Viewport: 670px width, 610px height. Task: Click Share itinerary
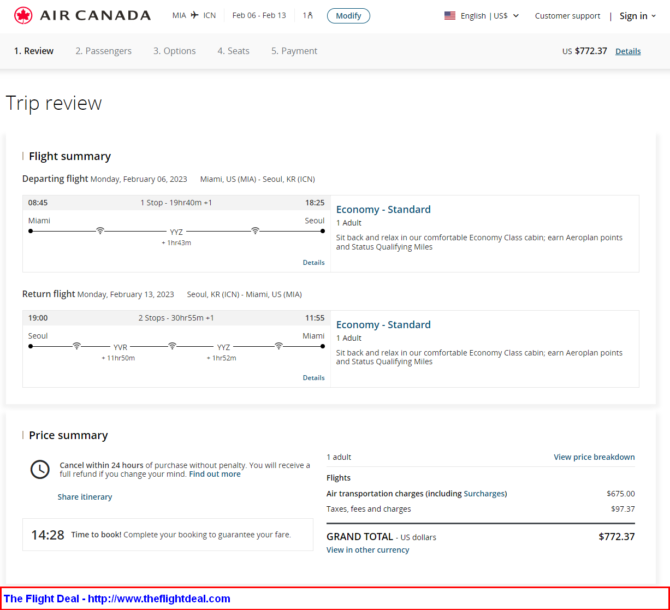pyautogui.click(x=85, y=497)
